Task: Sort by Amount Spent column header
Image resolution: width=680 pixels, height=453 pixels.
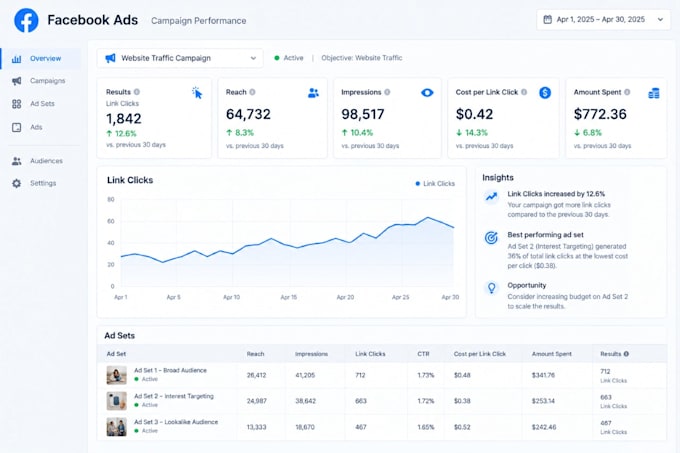Action: tap(552, 354)
